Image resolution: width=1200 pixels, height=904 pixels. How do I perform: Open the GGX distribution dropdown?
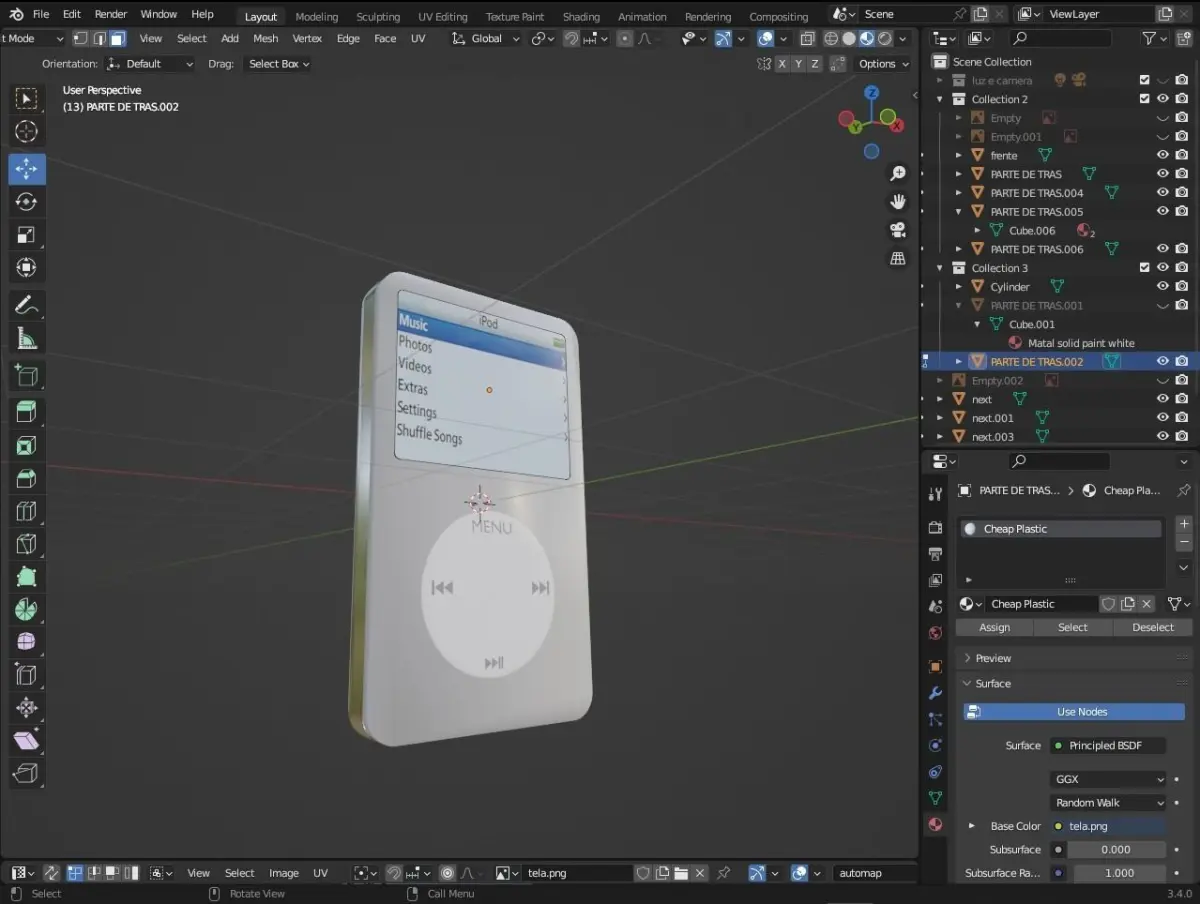(1108, 779)
